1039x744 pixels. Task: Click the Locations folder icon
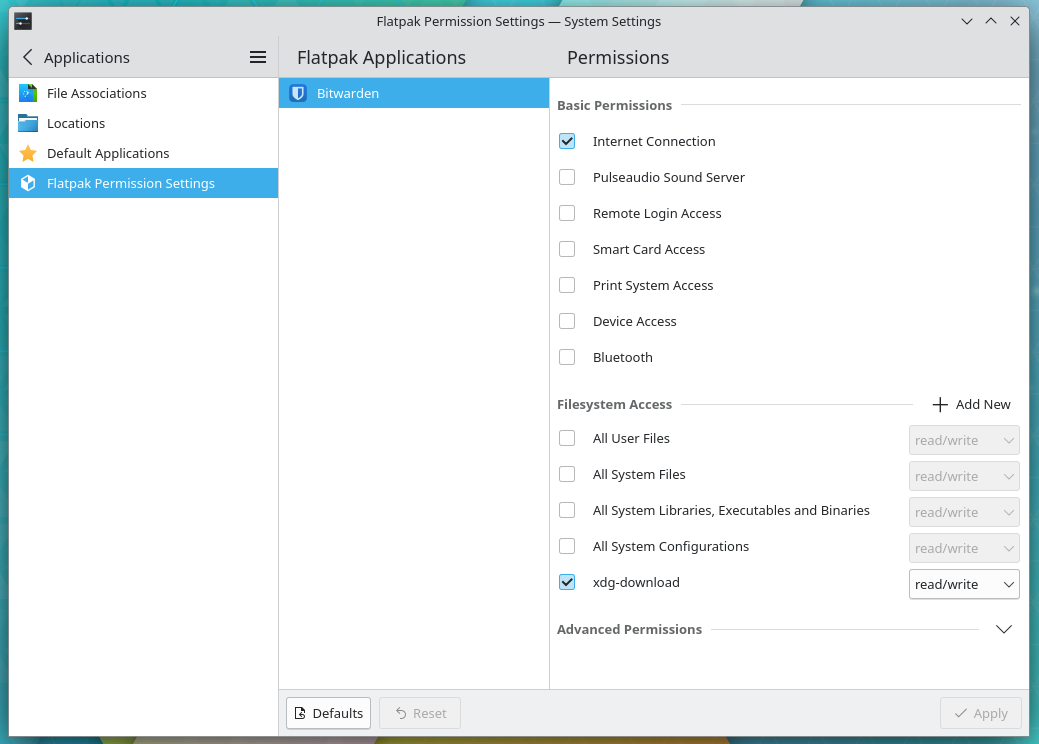[26, 125]
